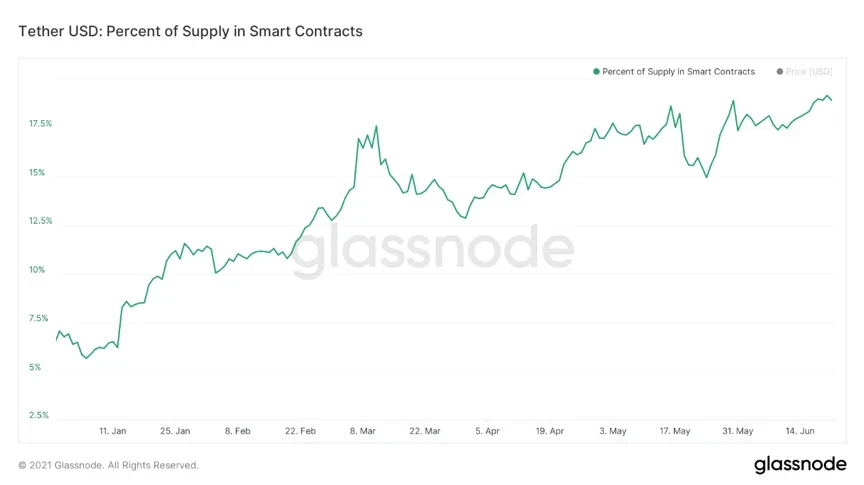Click the chart title Tether USD text
Screen dimensions: 864x485
coord(190,31)
